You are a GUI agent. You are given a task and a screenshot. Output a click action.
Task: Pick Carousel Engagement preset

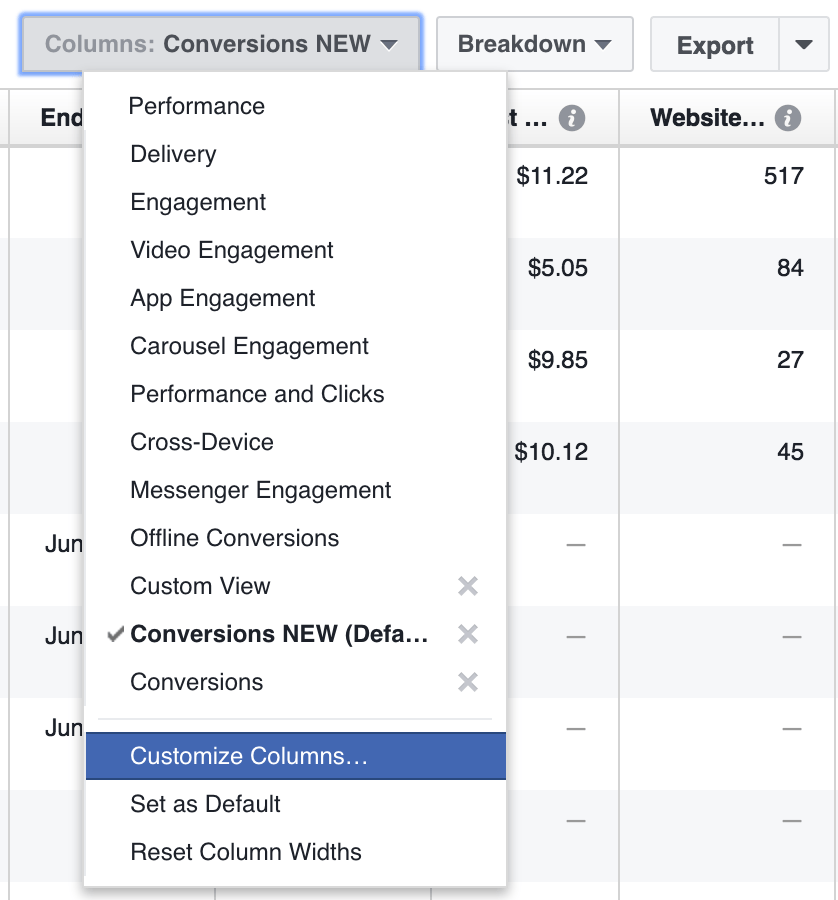(x=296, y=346)
